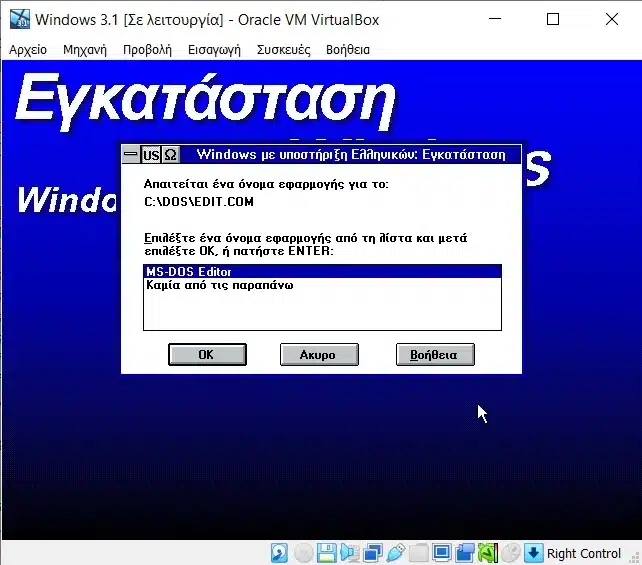Image resolution: width=642 pixels, height=565 pixels.
Task: Click the green CPU chip status icon
Action: [x=488, y=554]
